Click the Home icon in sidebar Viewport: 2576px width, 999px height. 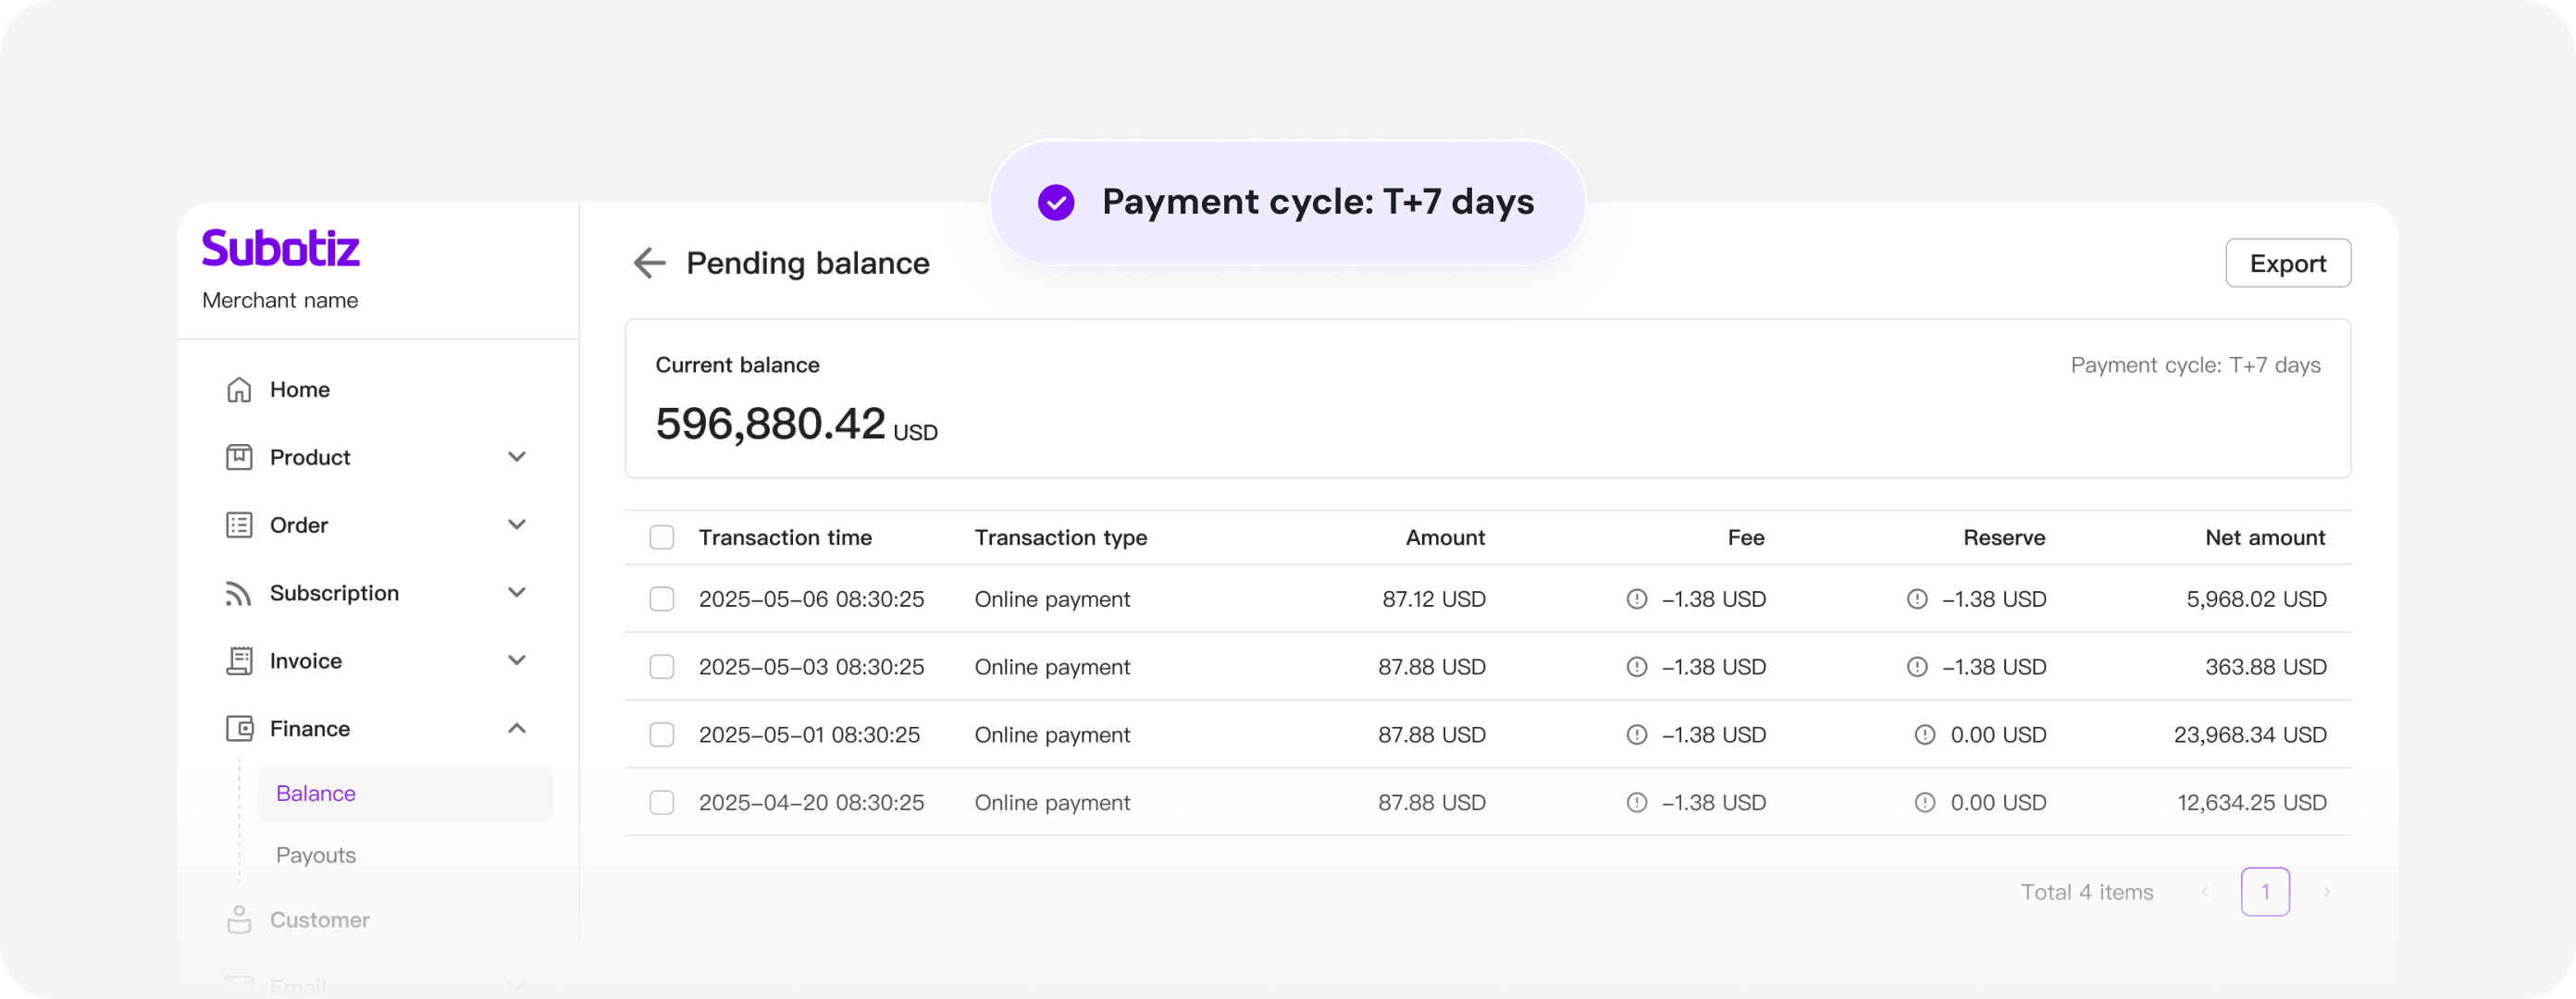point(239,389)
